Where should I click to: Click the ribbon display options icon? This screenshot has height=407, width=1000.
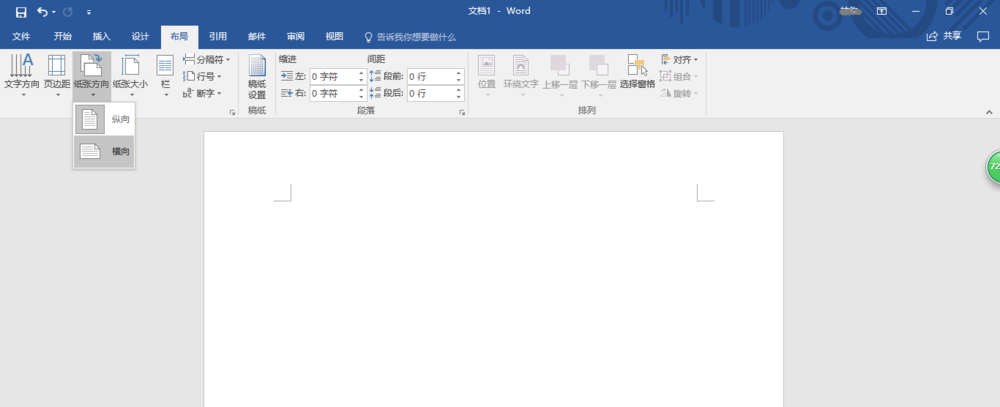click(x=881, y=11)
